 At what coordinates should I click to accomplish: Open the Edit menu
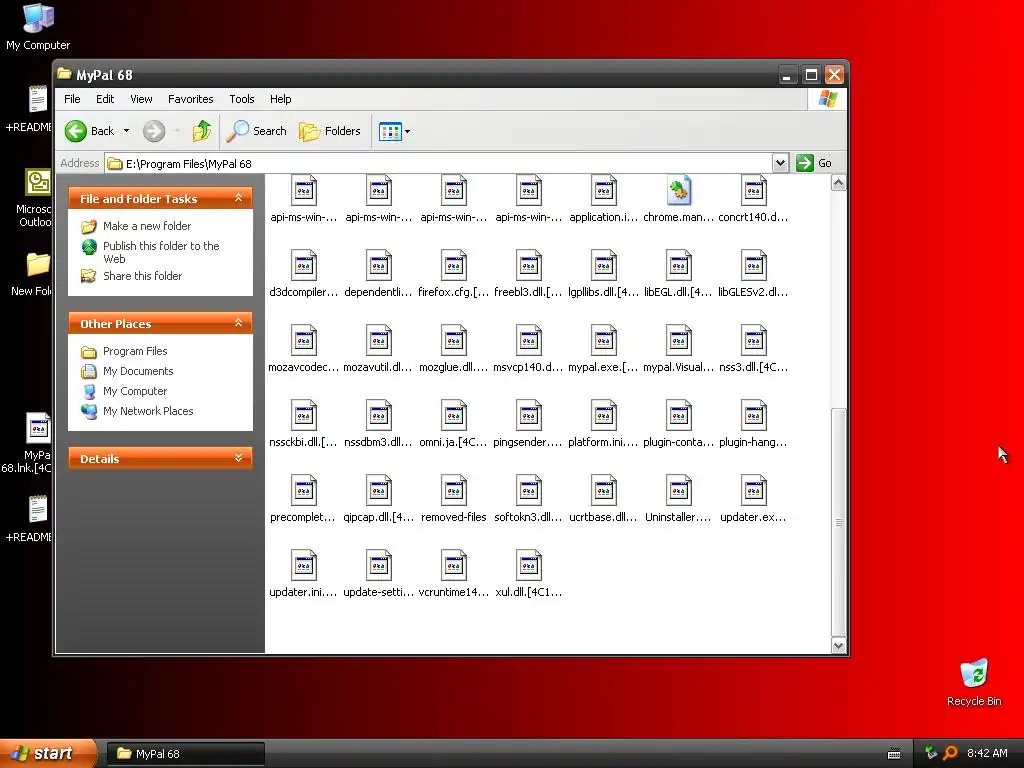click(x=105, y=99)
